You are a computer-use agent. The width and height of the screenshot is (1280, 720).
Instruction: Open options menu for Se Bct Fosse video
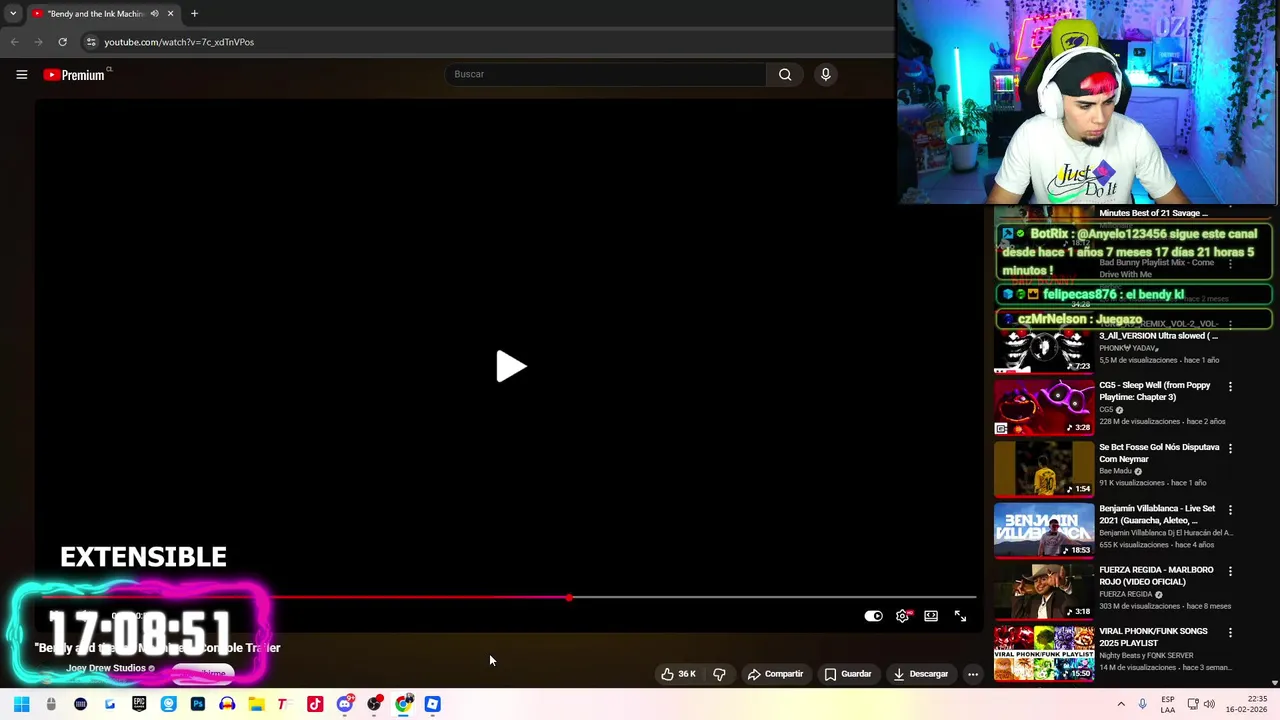(1230, 448)
